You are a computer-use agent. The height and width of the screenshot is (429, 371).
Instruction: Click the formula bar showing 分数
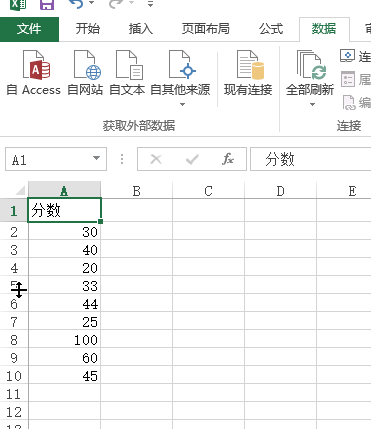(310, 159)
